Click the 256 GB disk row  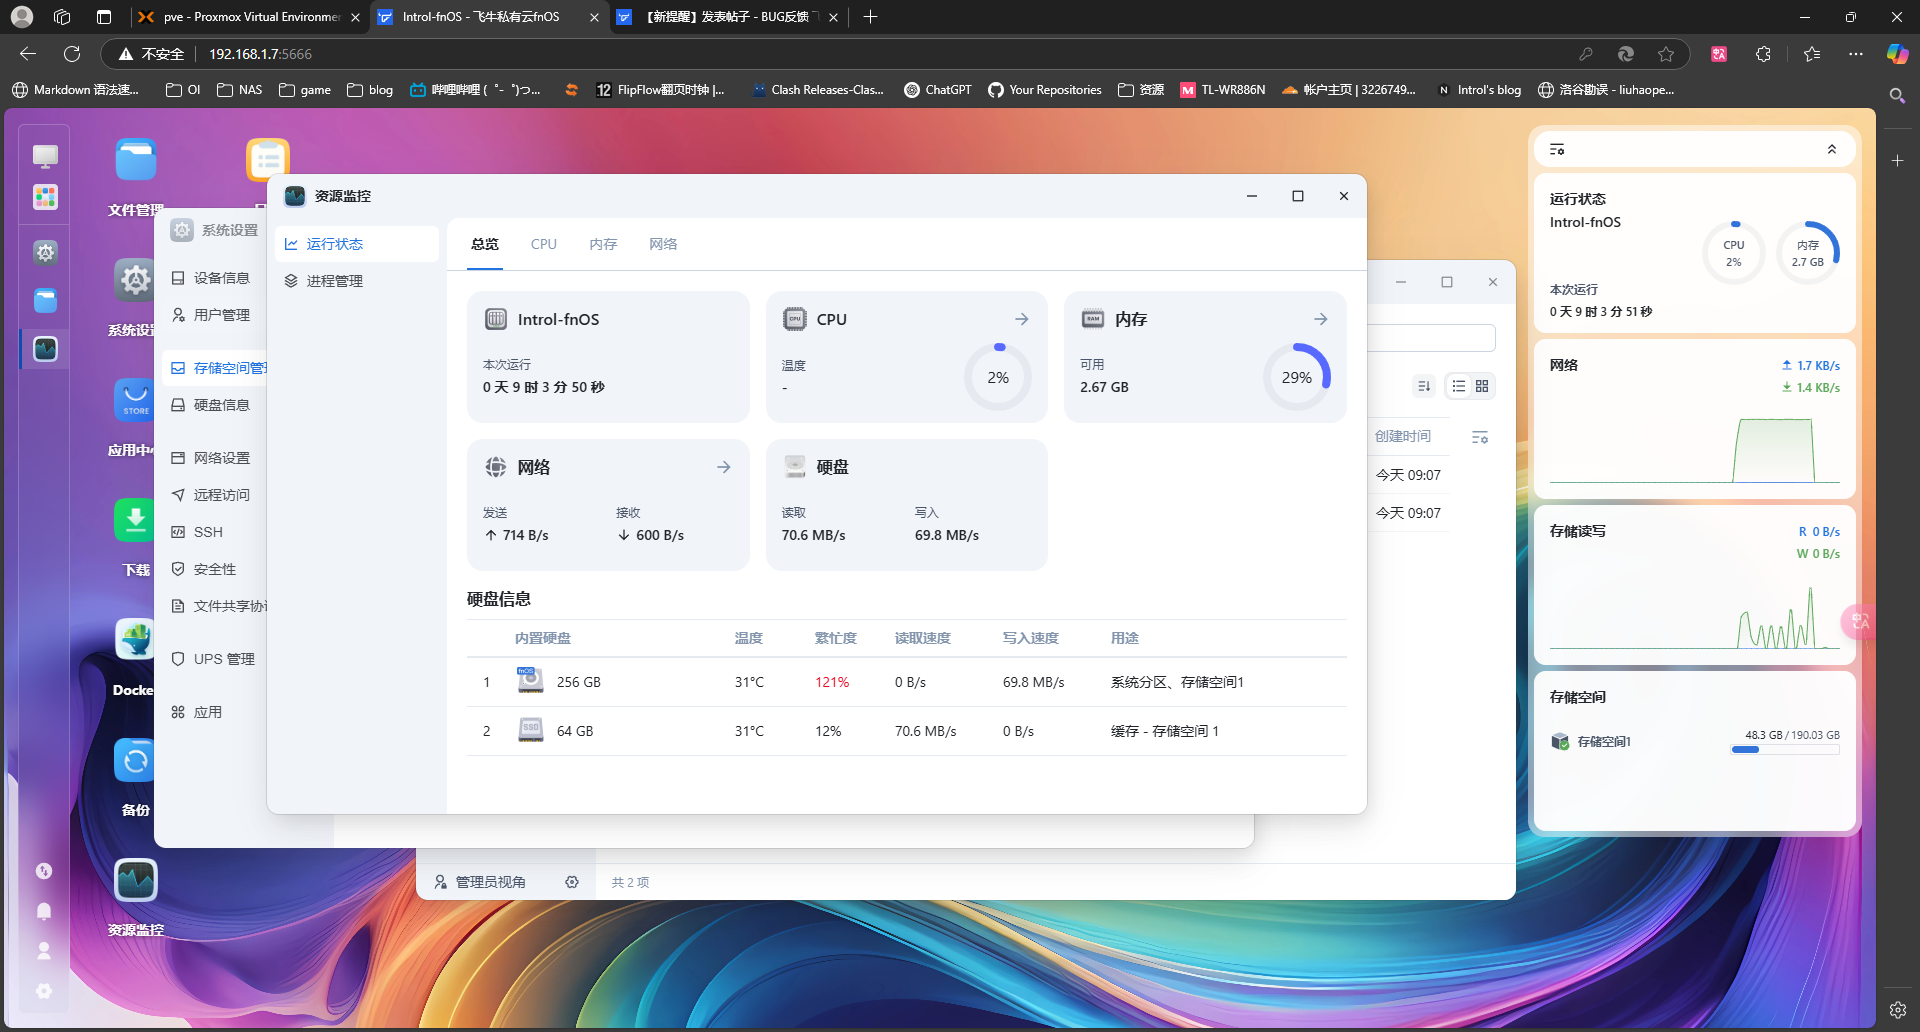(906, 682)
